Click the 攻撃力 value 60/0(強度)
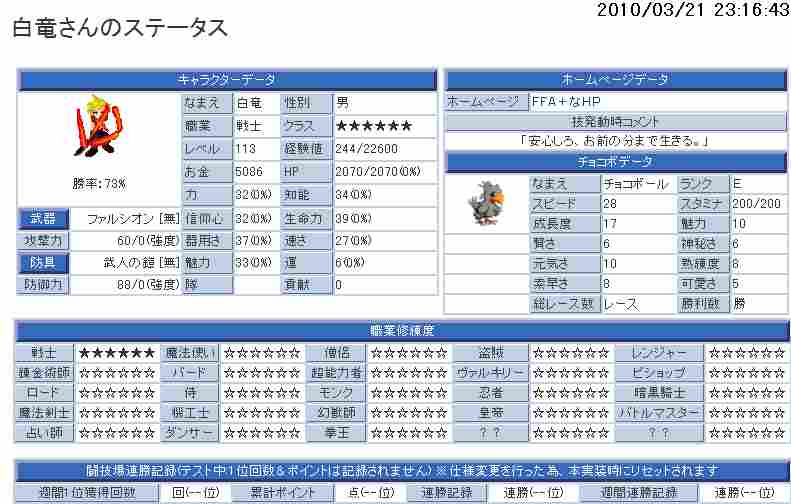791x504 pixels. click(x=148, y=241)
